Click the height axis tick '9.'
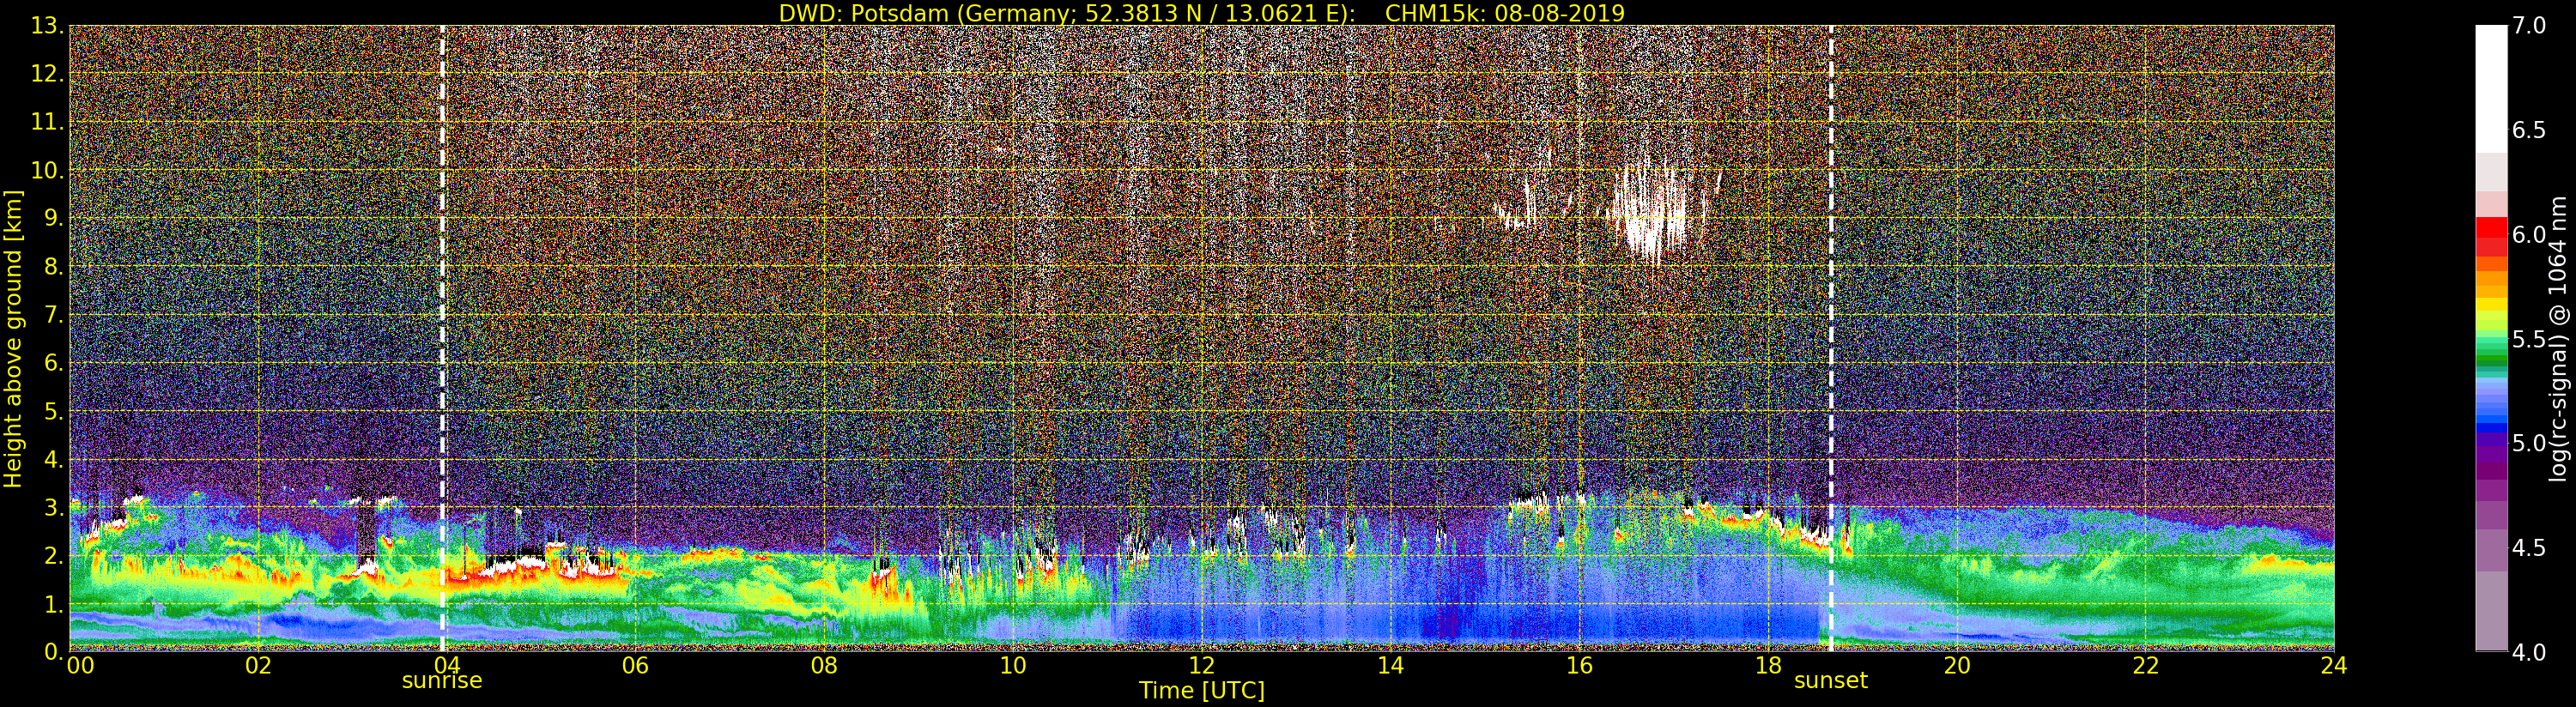 click(53, 218)
